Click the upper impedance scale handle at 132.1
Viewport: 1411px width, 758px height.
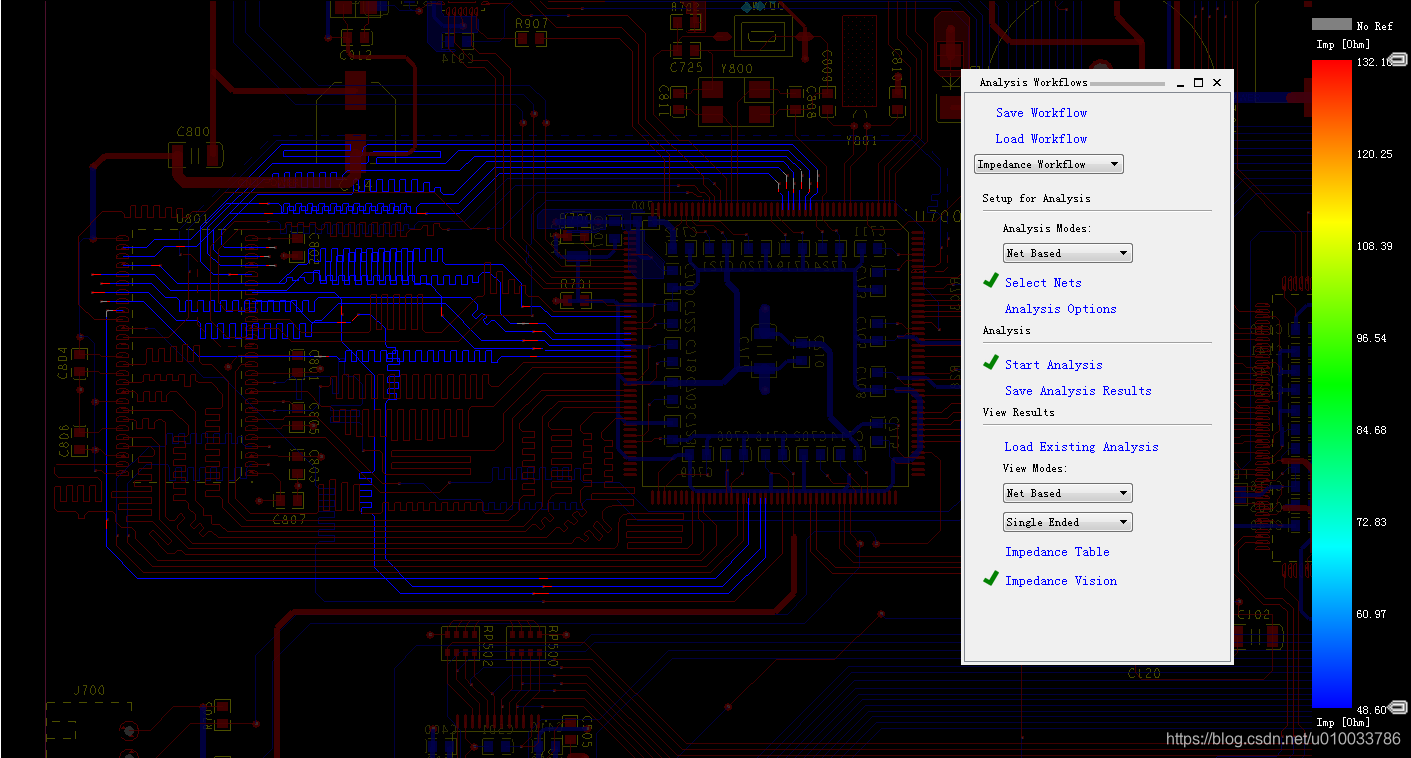pyautogui.click(x=1399, y=61)
